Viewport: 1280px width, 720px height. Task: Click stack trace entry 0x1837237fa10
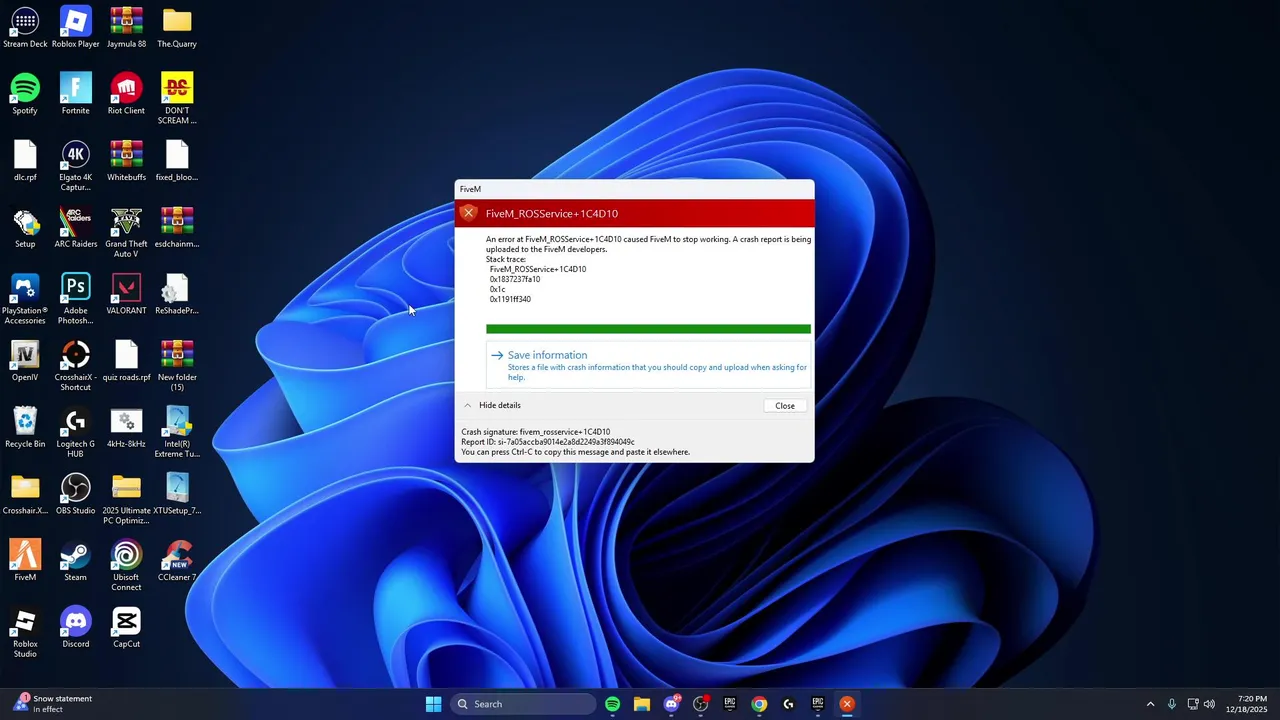tap(515, 279)
